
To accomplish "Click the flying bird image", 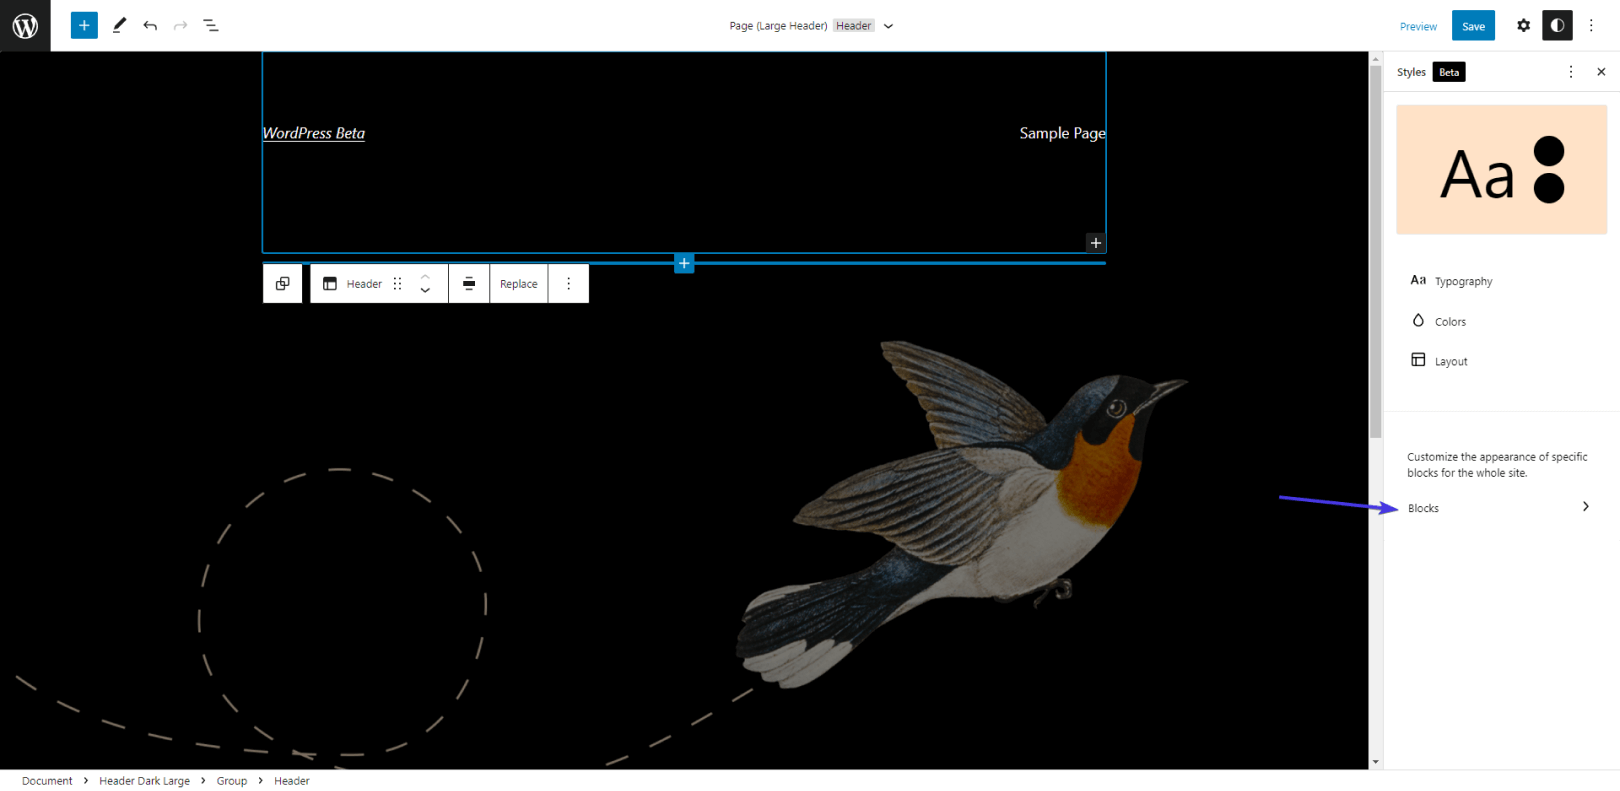I will pyautogui.click(x=960, y=513).
